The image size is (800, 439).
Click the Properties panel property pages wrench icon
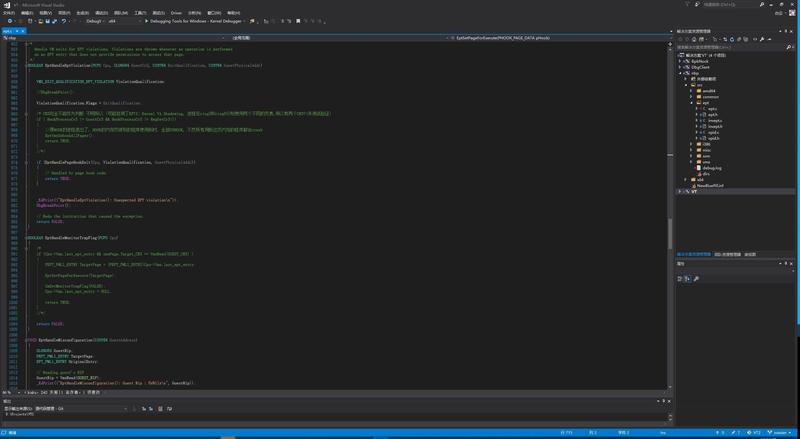click(696, 279)
